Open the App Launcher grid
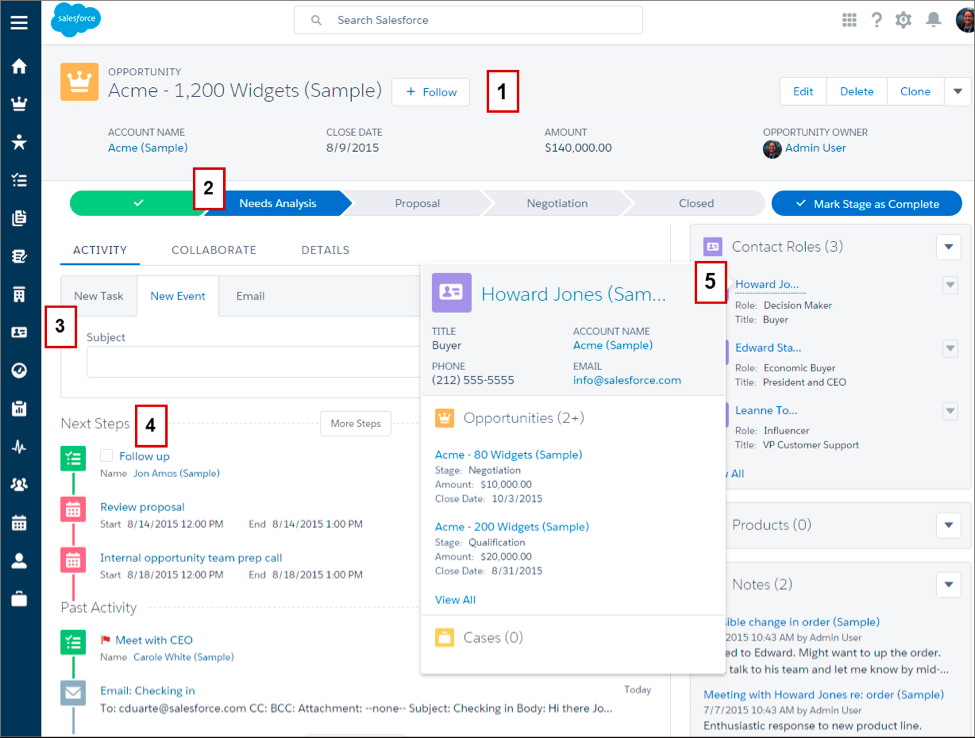The height and width of the screenshot is (738, 975). (x=849, y=20)
